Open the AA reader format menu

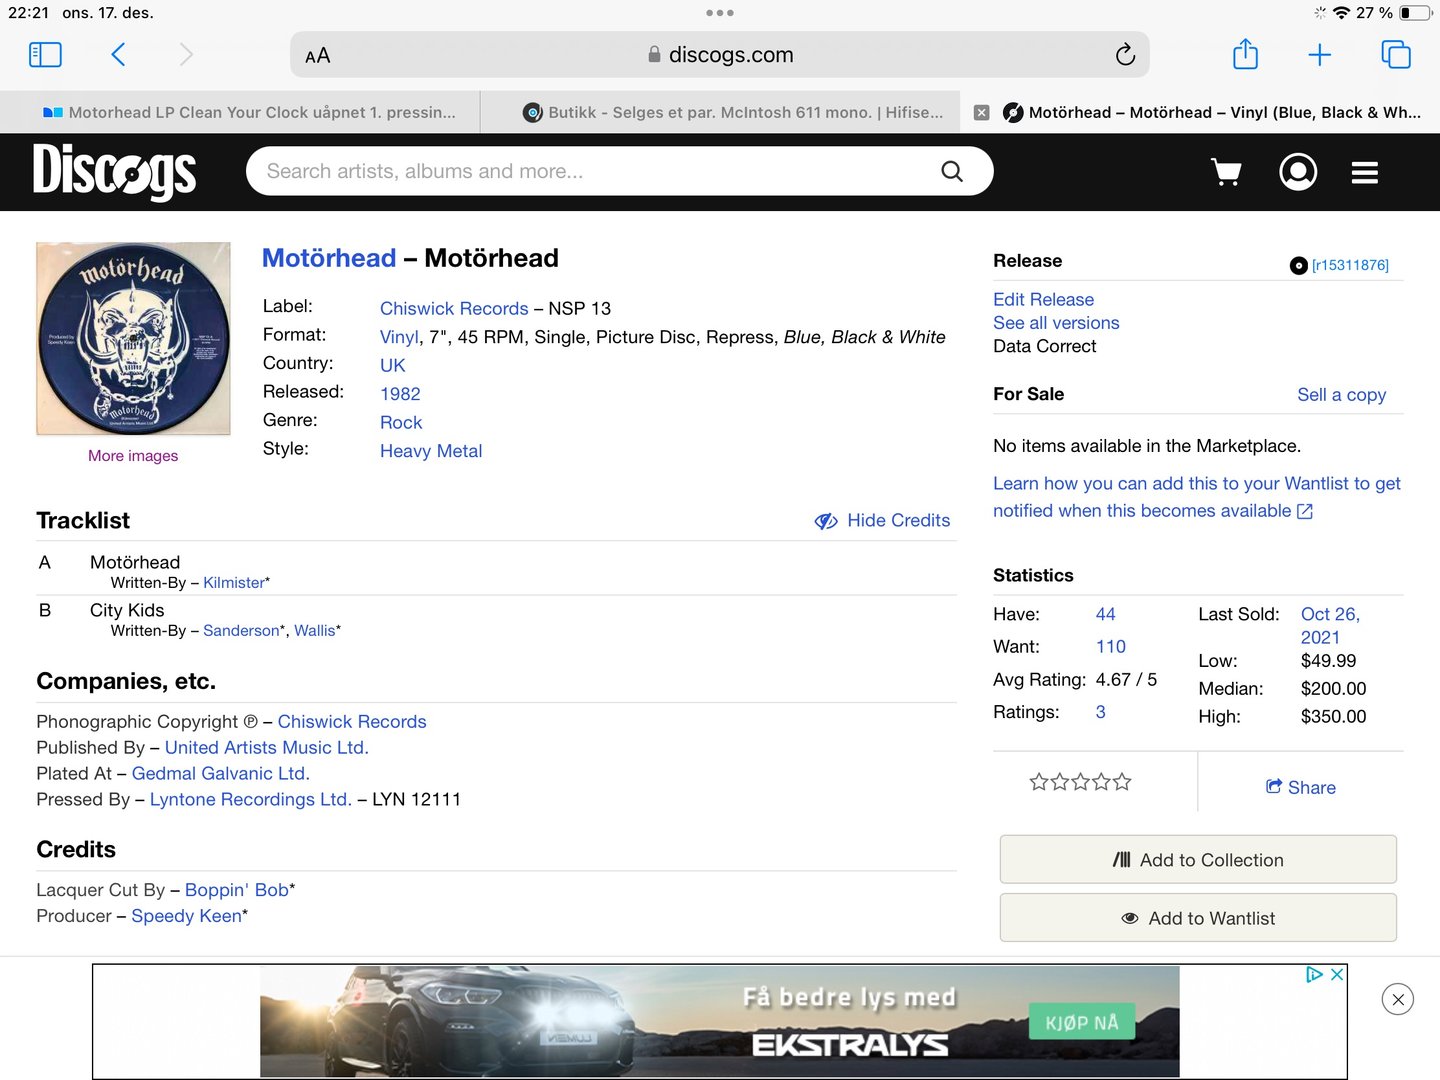(x=318, y=56)
